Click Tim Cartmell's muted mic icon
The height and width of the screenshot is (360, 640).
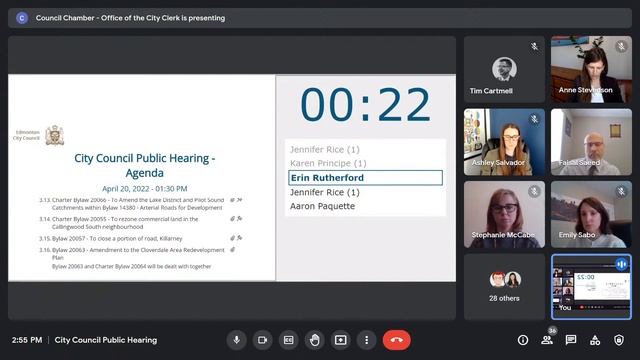coord(534,47)
